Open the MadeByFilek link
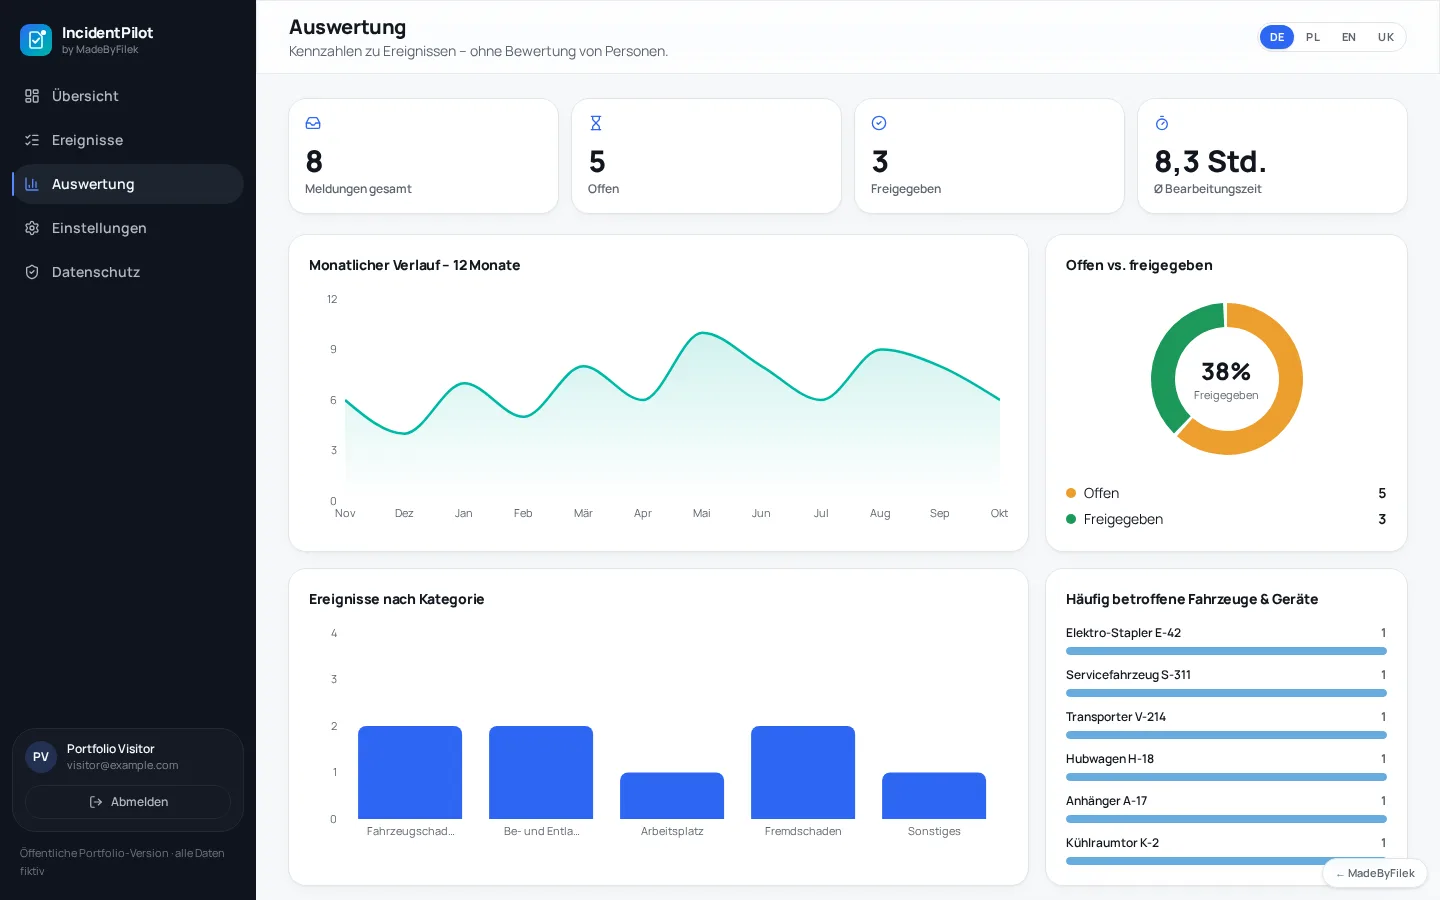Viewport: 1440px width, 900px height. click(x=1375, y=873)
